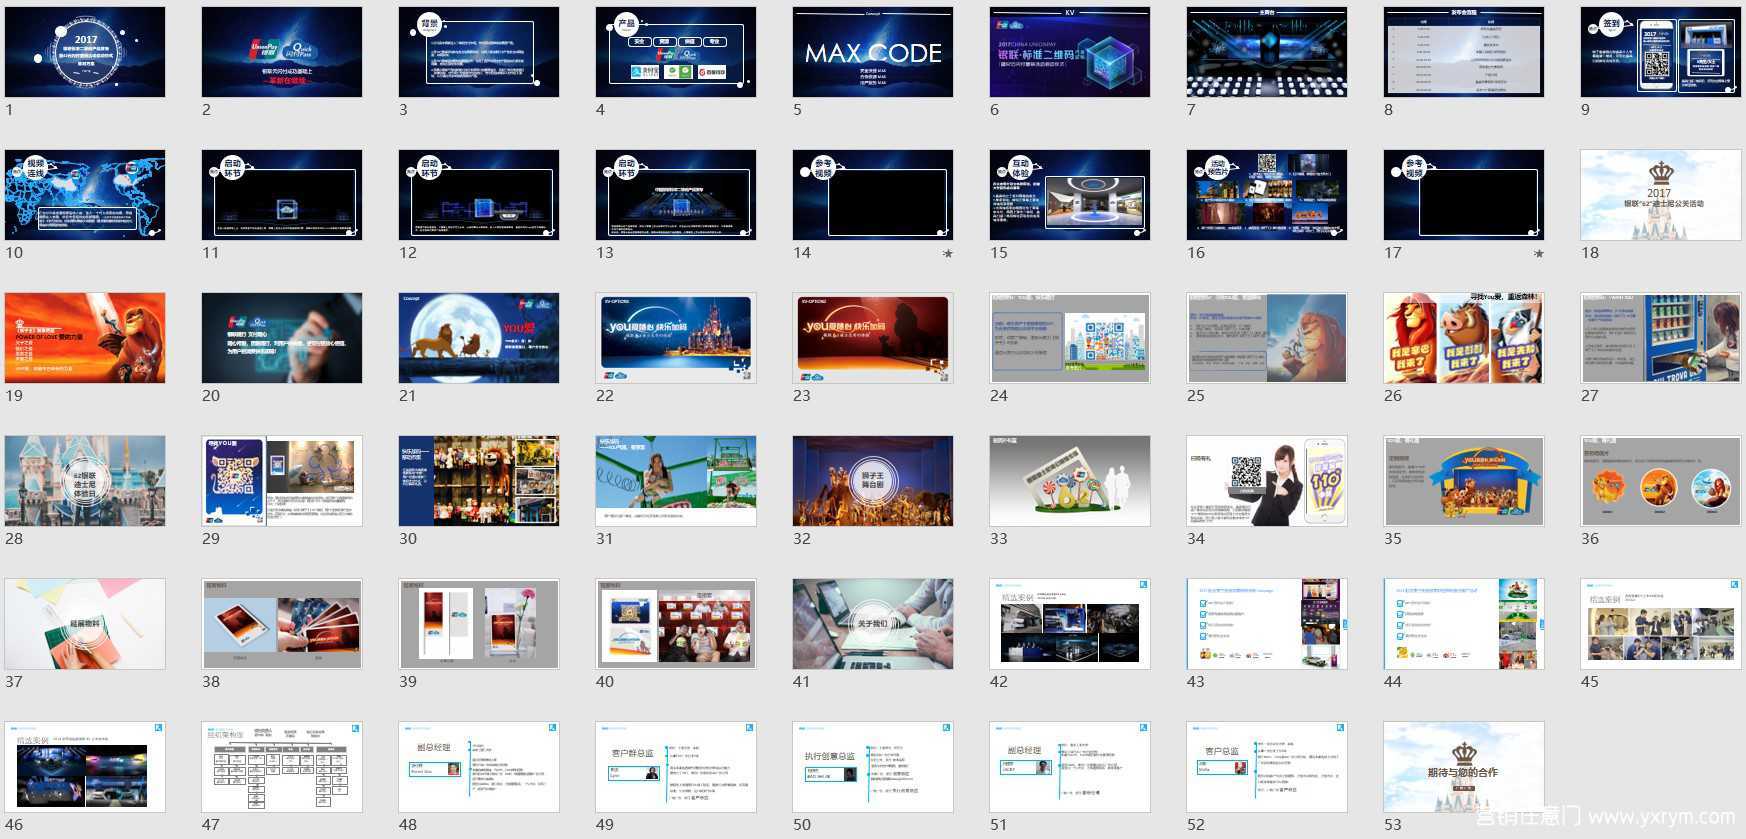Select slide 8 with the schedule table
The width and height of the screenshot is (1746, 839).
click(1464, 52)
